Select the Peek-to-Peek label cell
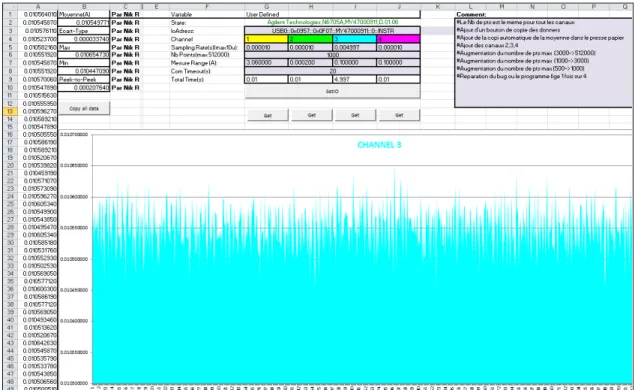The image size is (635, 390). (84, 79)
